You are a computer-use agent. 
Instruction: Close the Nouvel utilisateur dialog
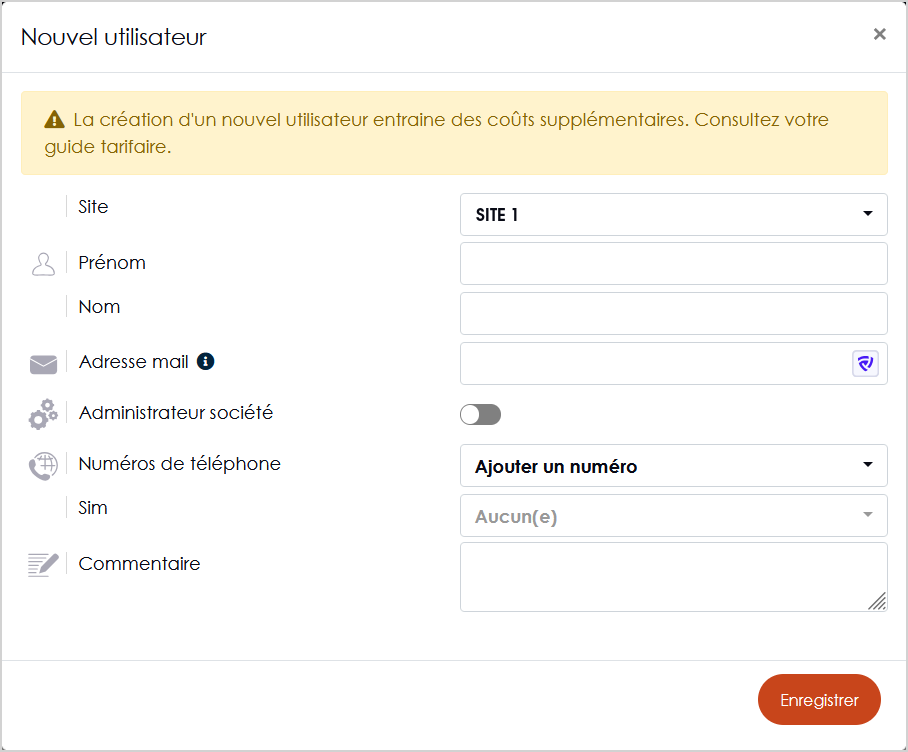click(880, 34)
